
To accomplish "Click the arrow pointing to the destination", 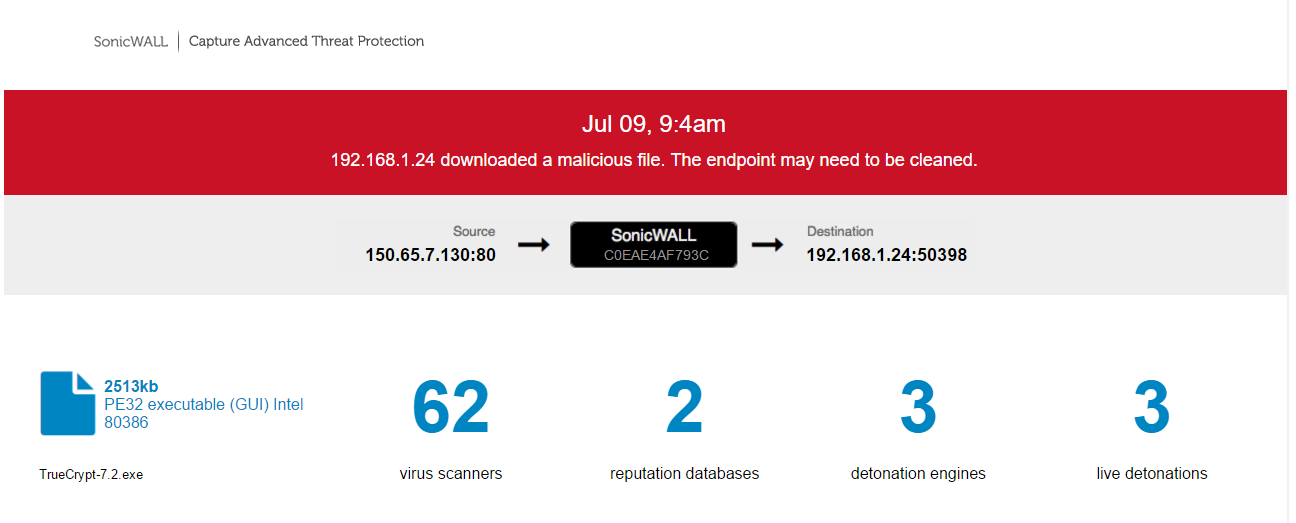I will 767,244.
